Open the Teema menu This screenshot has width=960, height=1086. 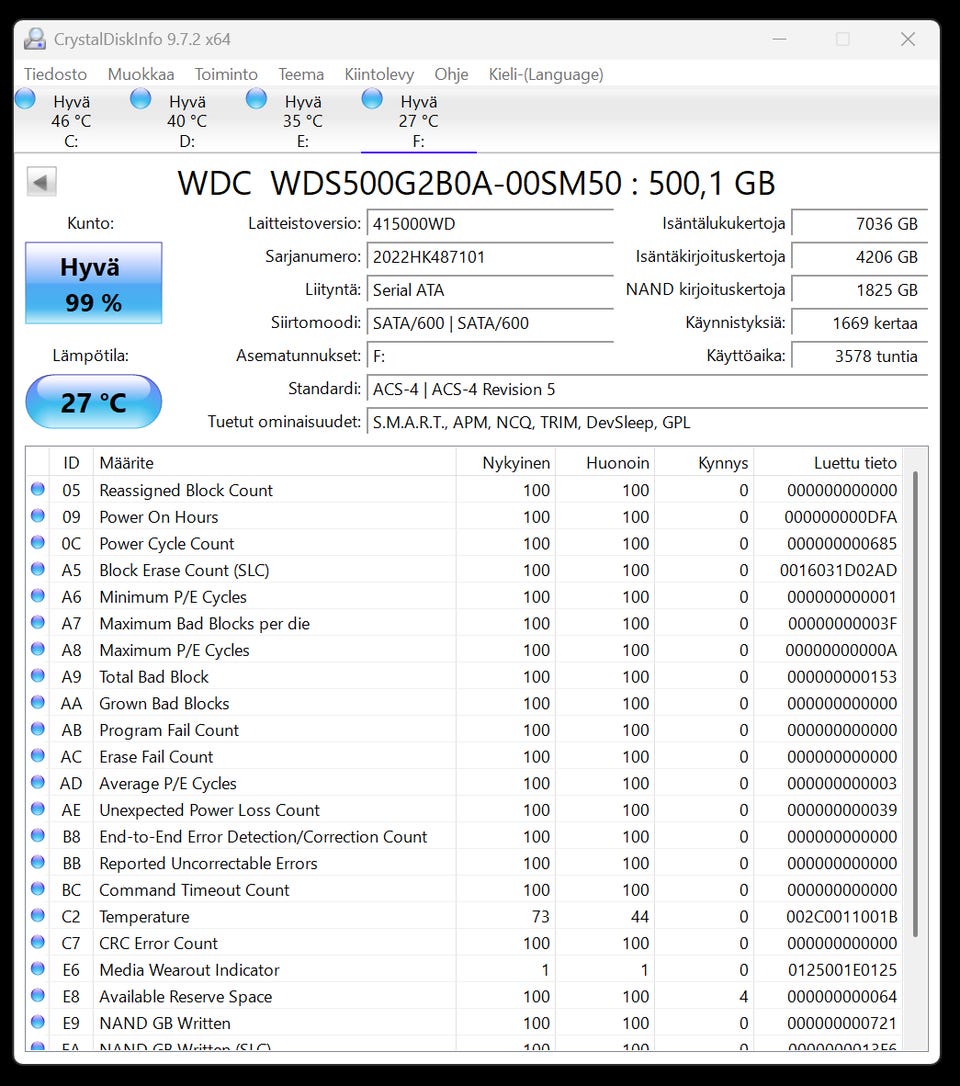[x=301, y=74]
